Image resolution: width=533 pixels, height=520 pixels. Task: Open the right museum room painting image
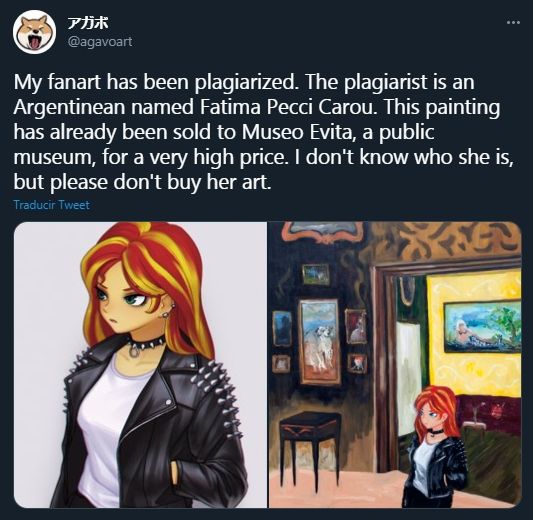tap(395, 365)
